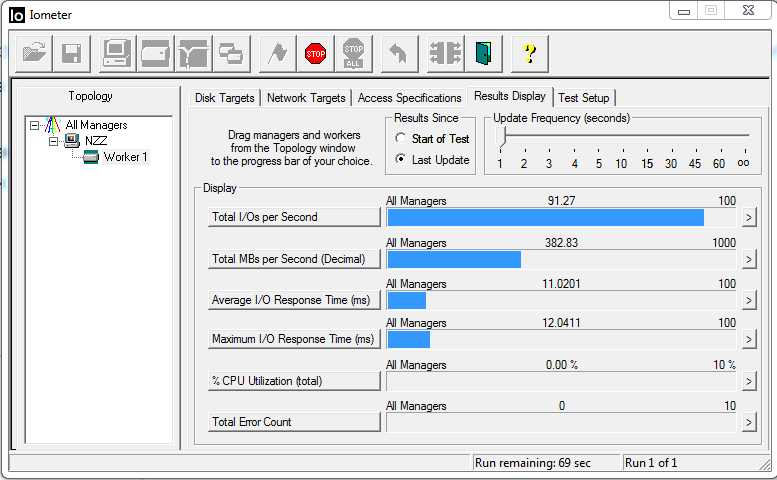
Task: Open test configuration file icon
Action: (x=34, y=53)
